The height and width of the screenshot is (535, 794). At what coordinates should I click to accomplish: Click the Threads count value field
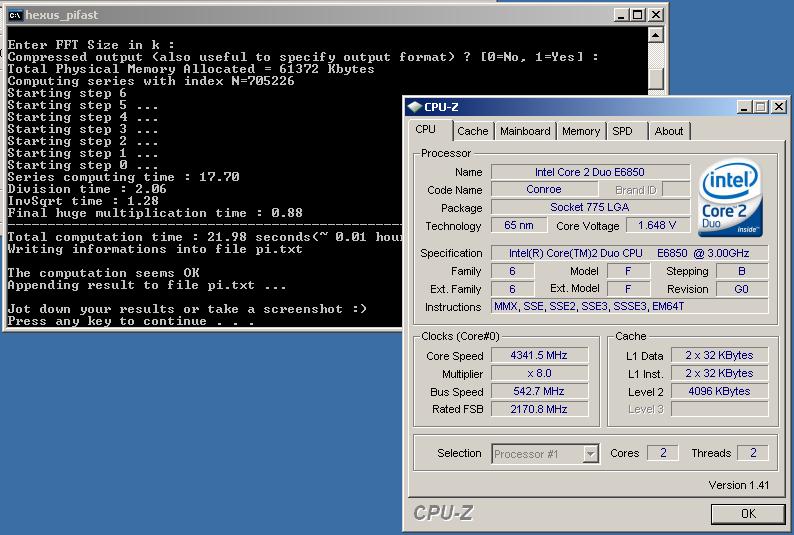(753, 453)
